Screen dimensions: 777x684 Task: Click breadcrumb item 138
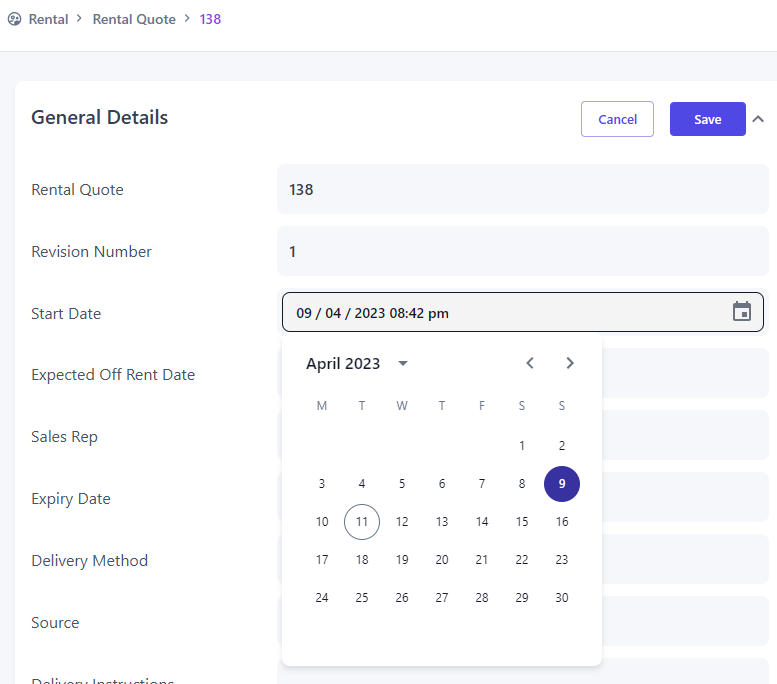[x=210, y=19]
